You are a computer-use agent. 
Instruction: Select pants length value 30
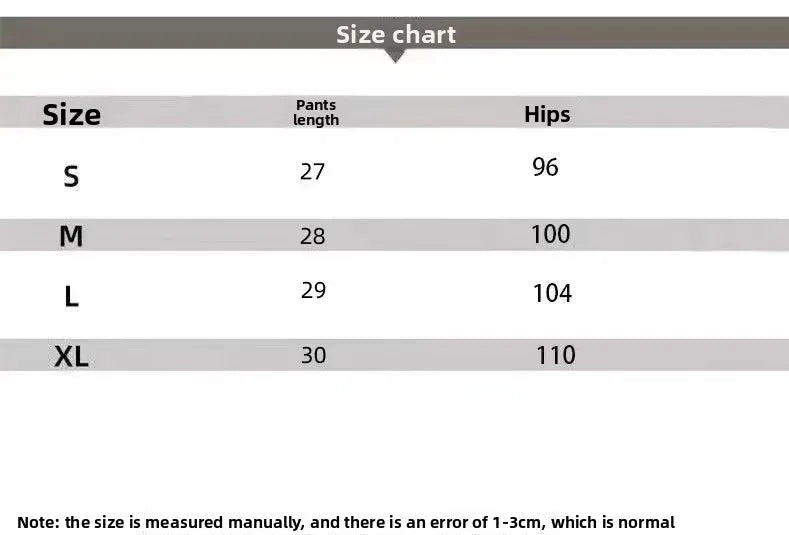click(x=313, y=355)
